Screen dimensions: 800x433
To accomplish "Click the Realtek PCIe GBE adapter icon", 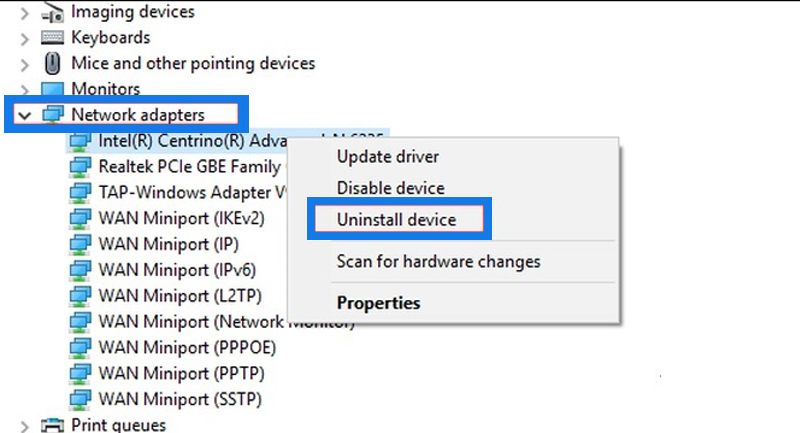I will 80,167.
